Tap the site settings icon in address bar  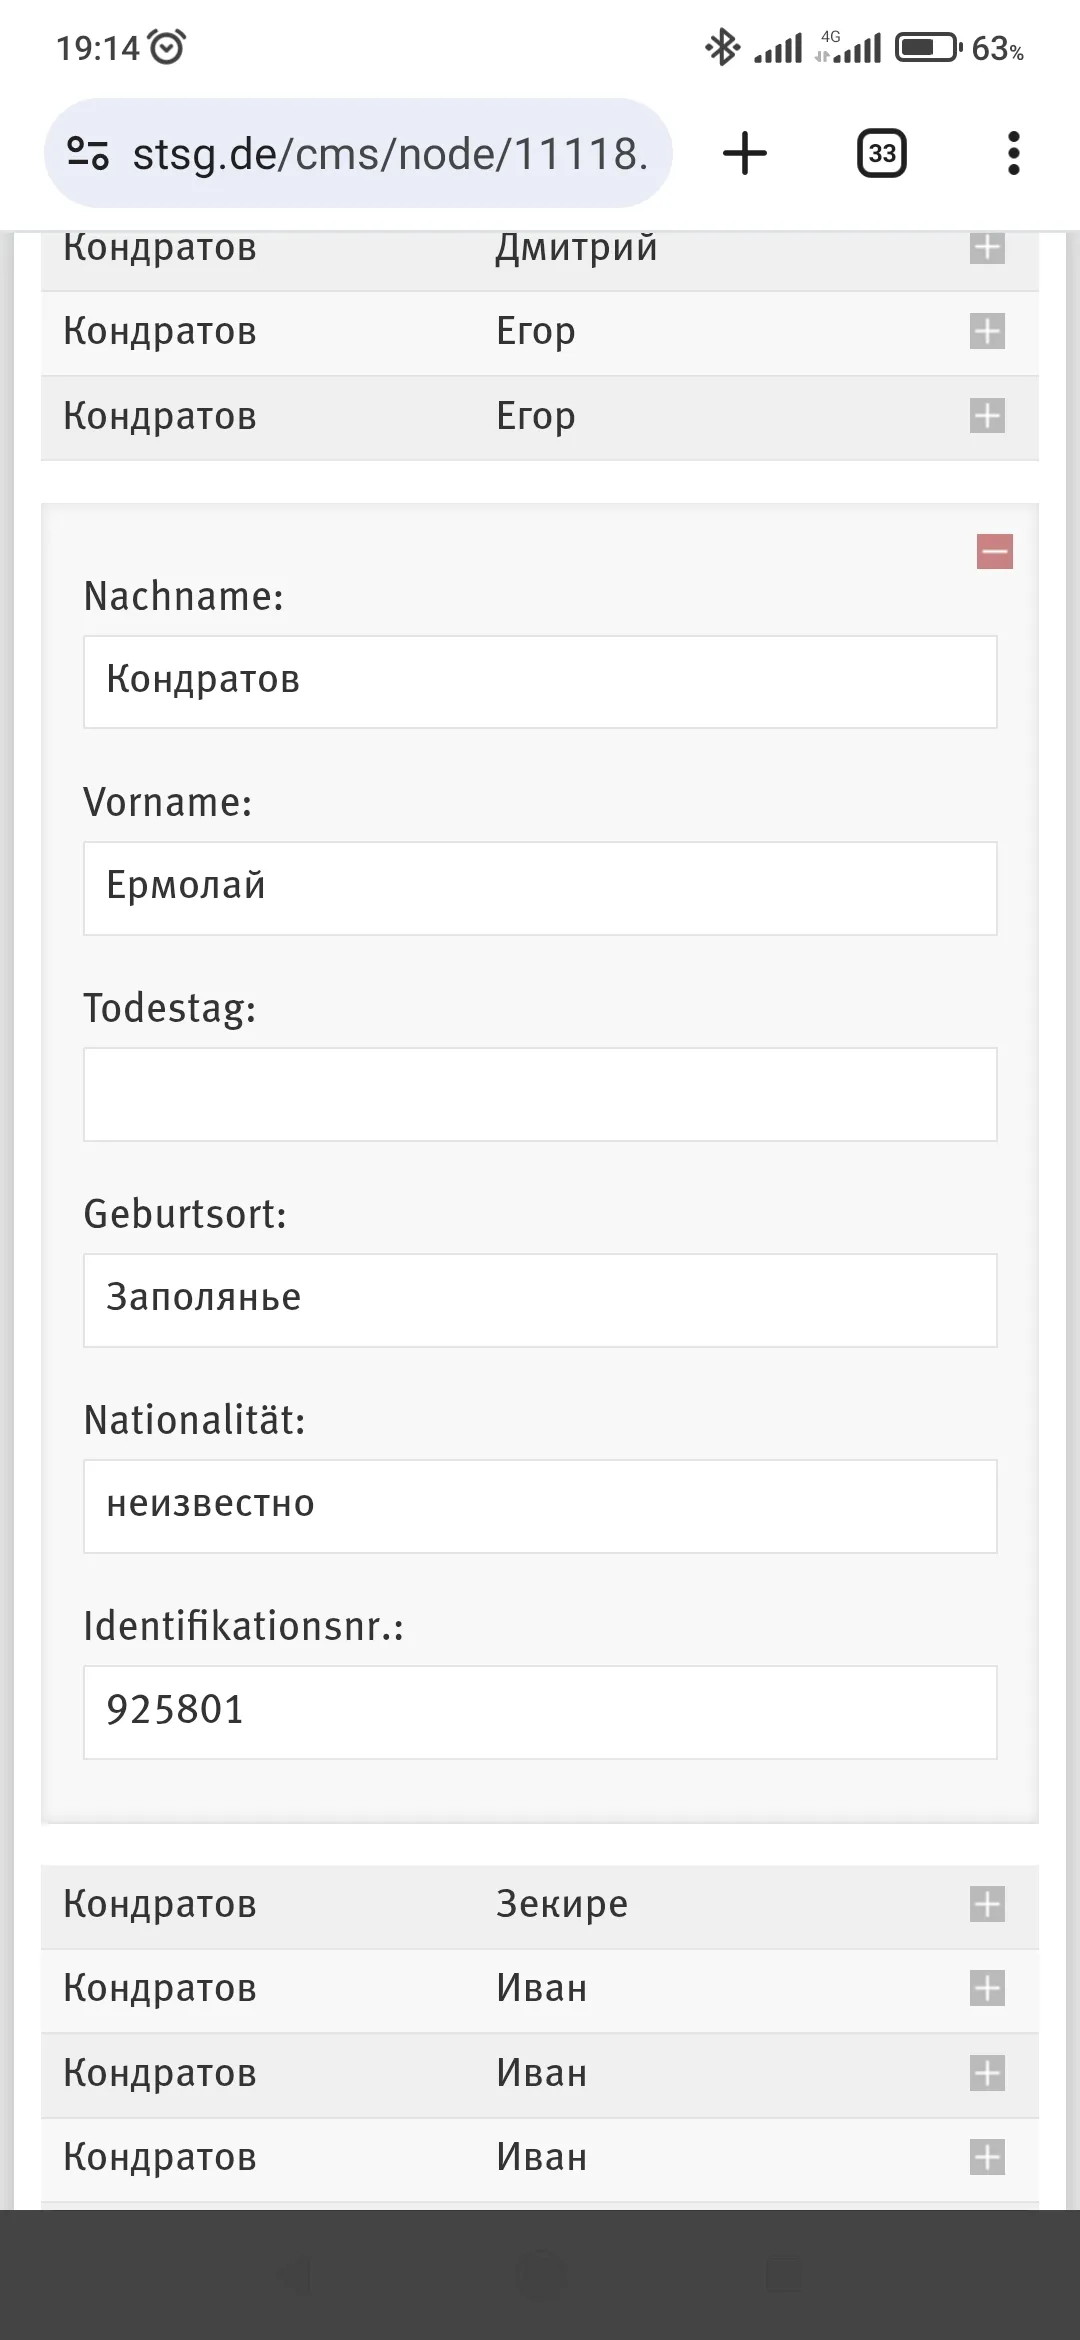pyautogui.click(x=88, y=154)
